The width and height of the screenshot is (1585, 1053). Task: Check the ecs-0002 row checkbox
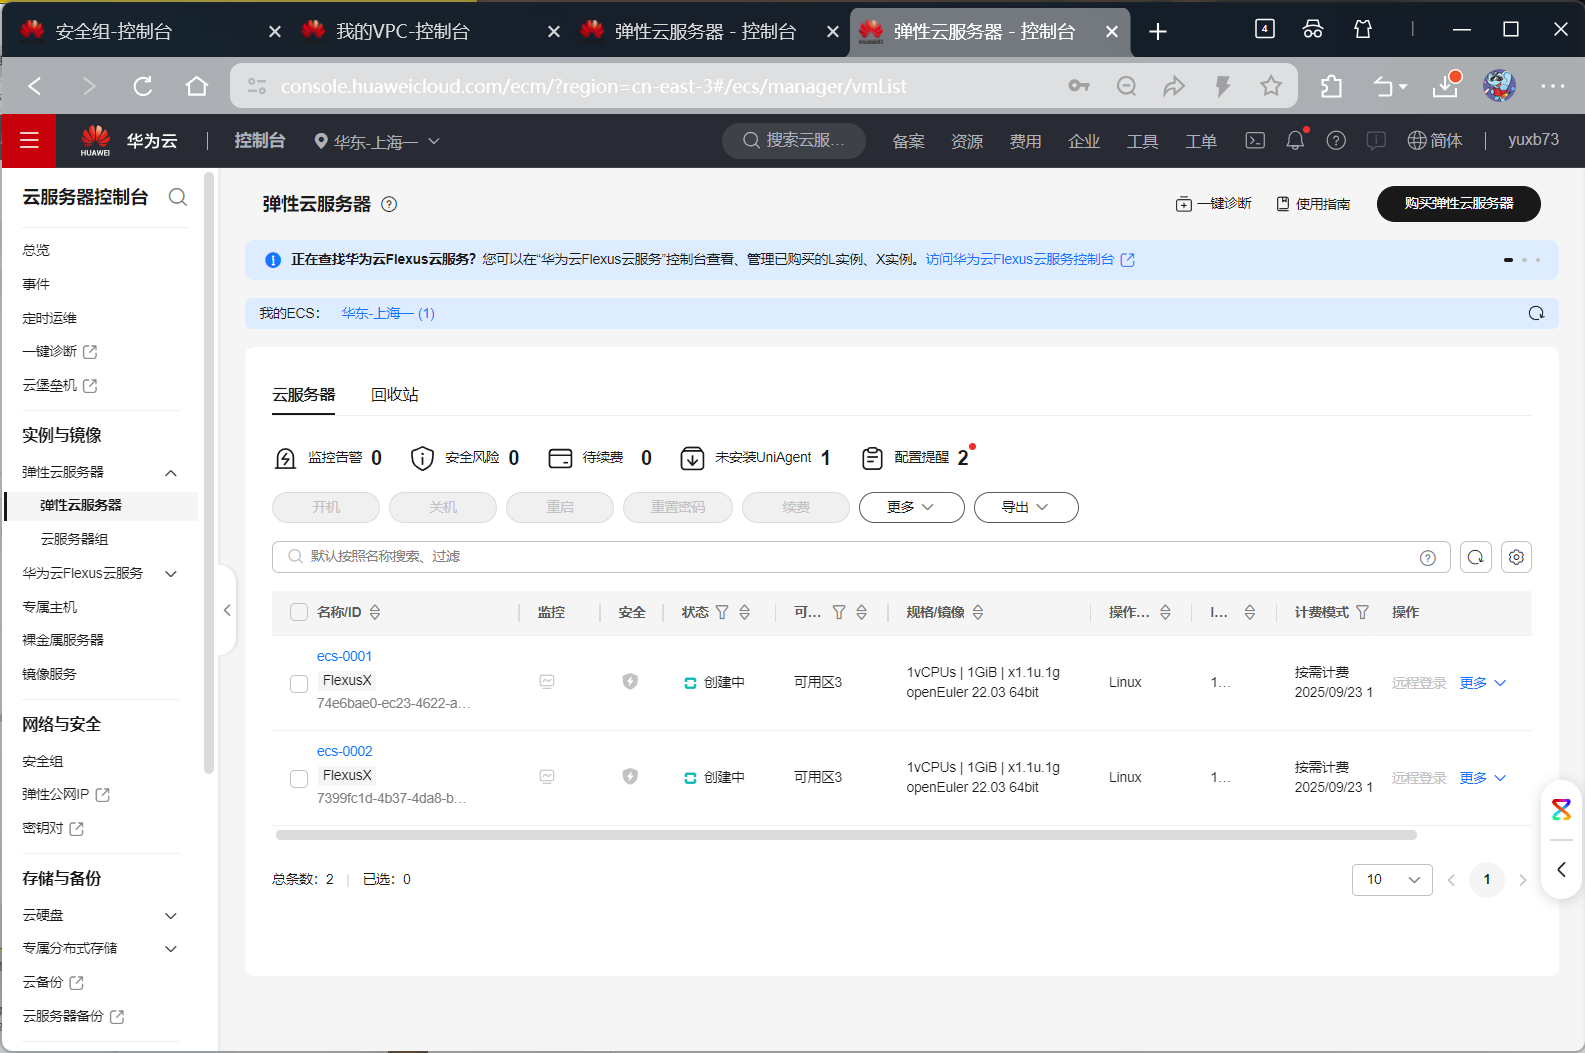[299, 779]
